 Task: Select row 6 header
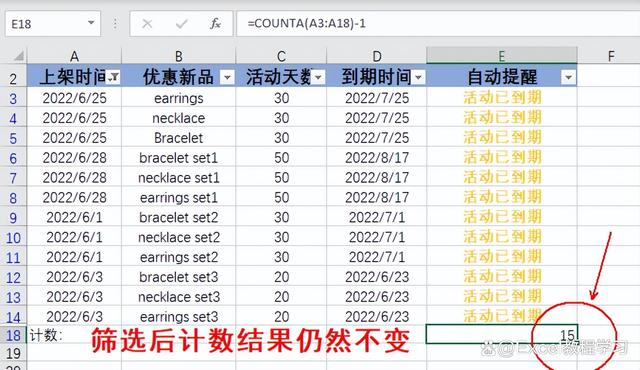click(x=13, y=158)
